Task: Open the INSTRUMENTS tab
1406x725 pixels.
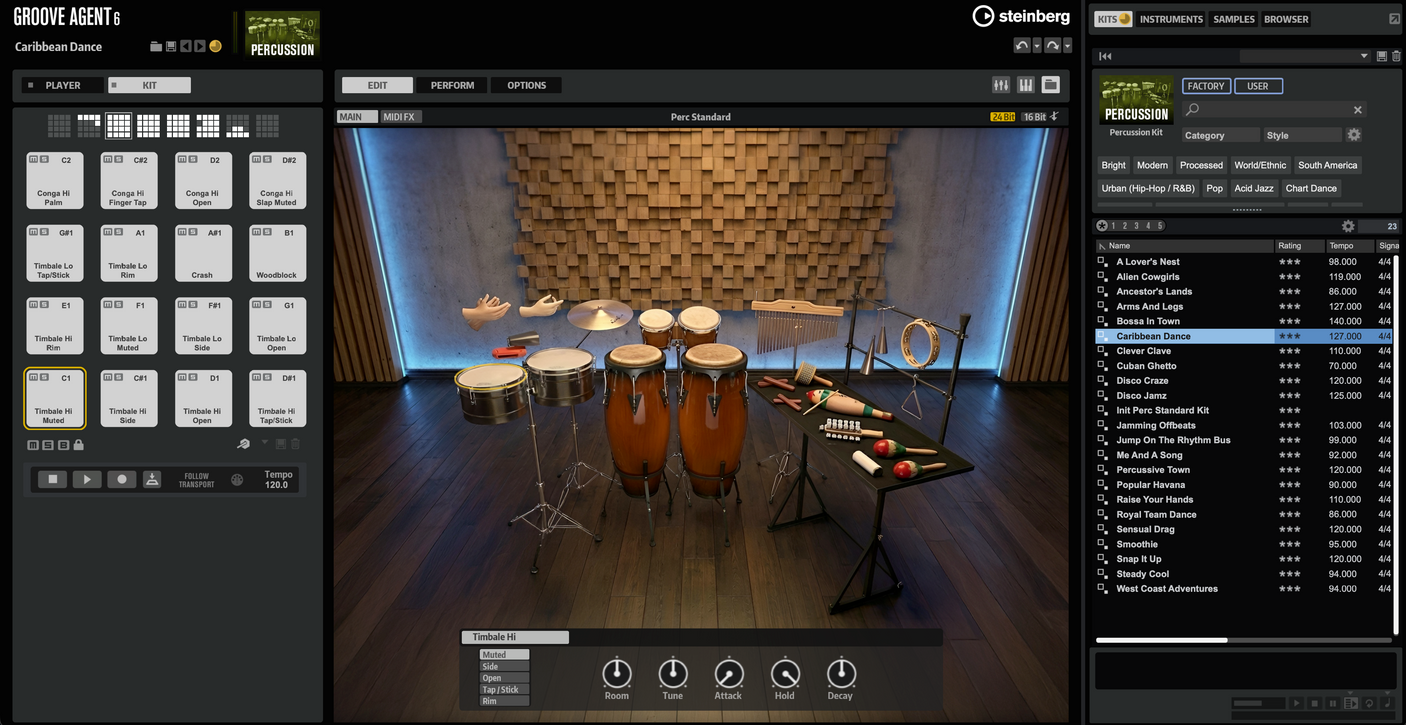Action: click(x=1171, y=18)
